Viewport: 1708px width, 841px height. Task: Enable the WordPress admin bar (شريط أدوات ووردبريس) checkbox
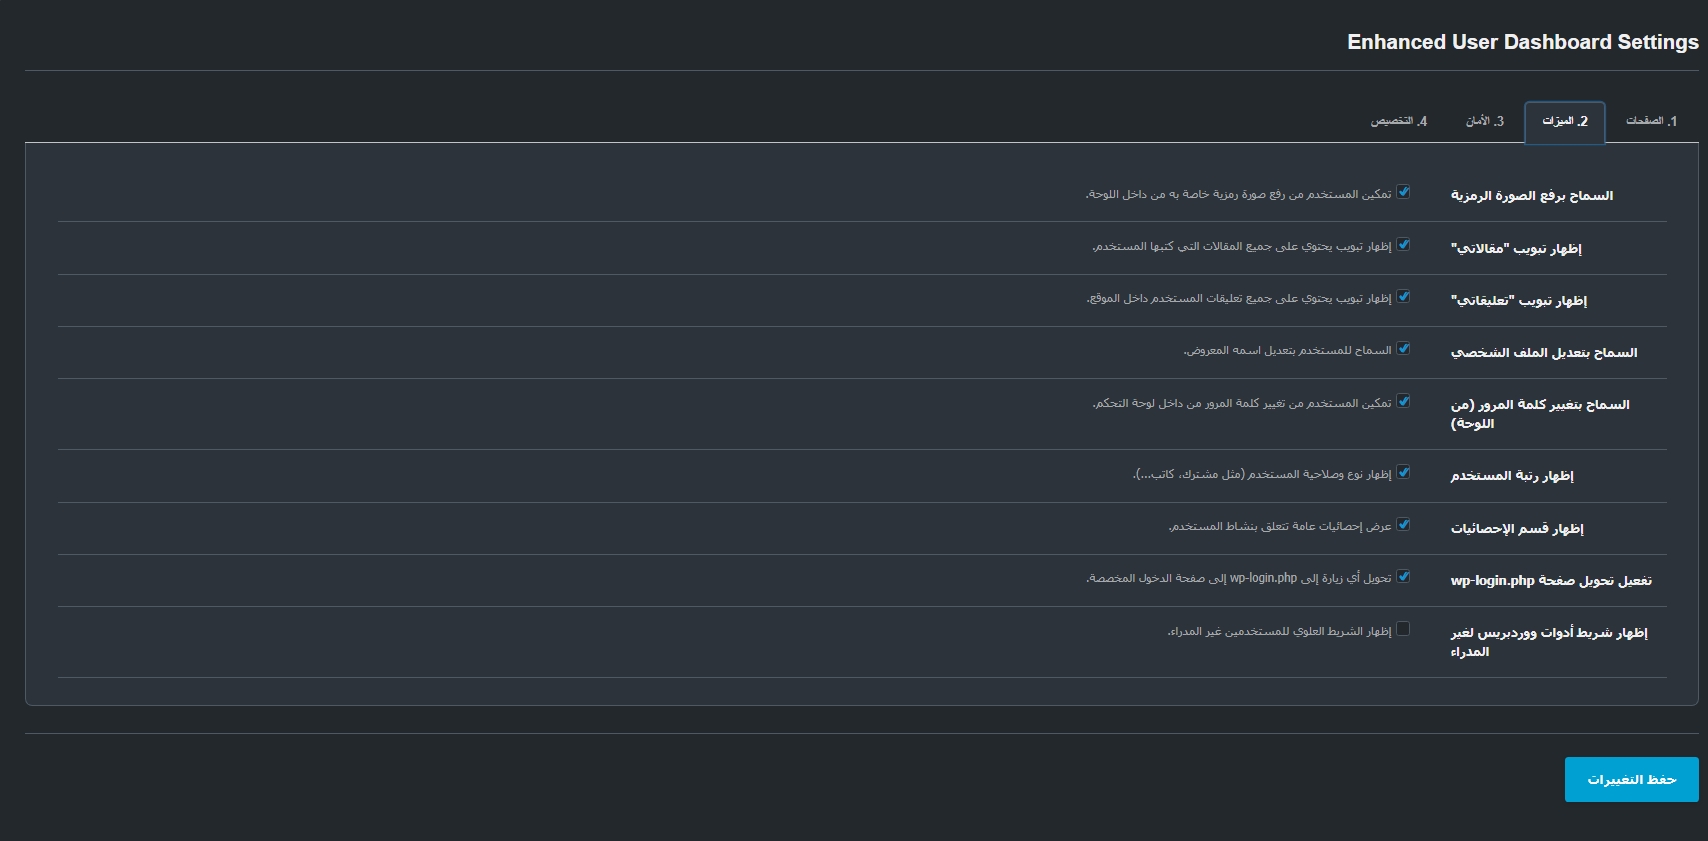pyautogui.click(x=1403, y=629)
